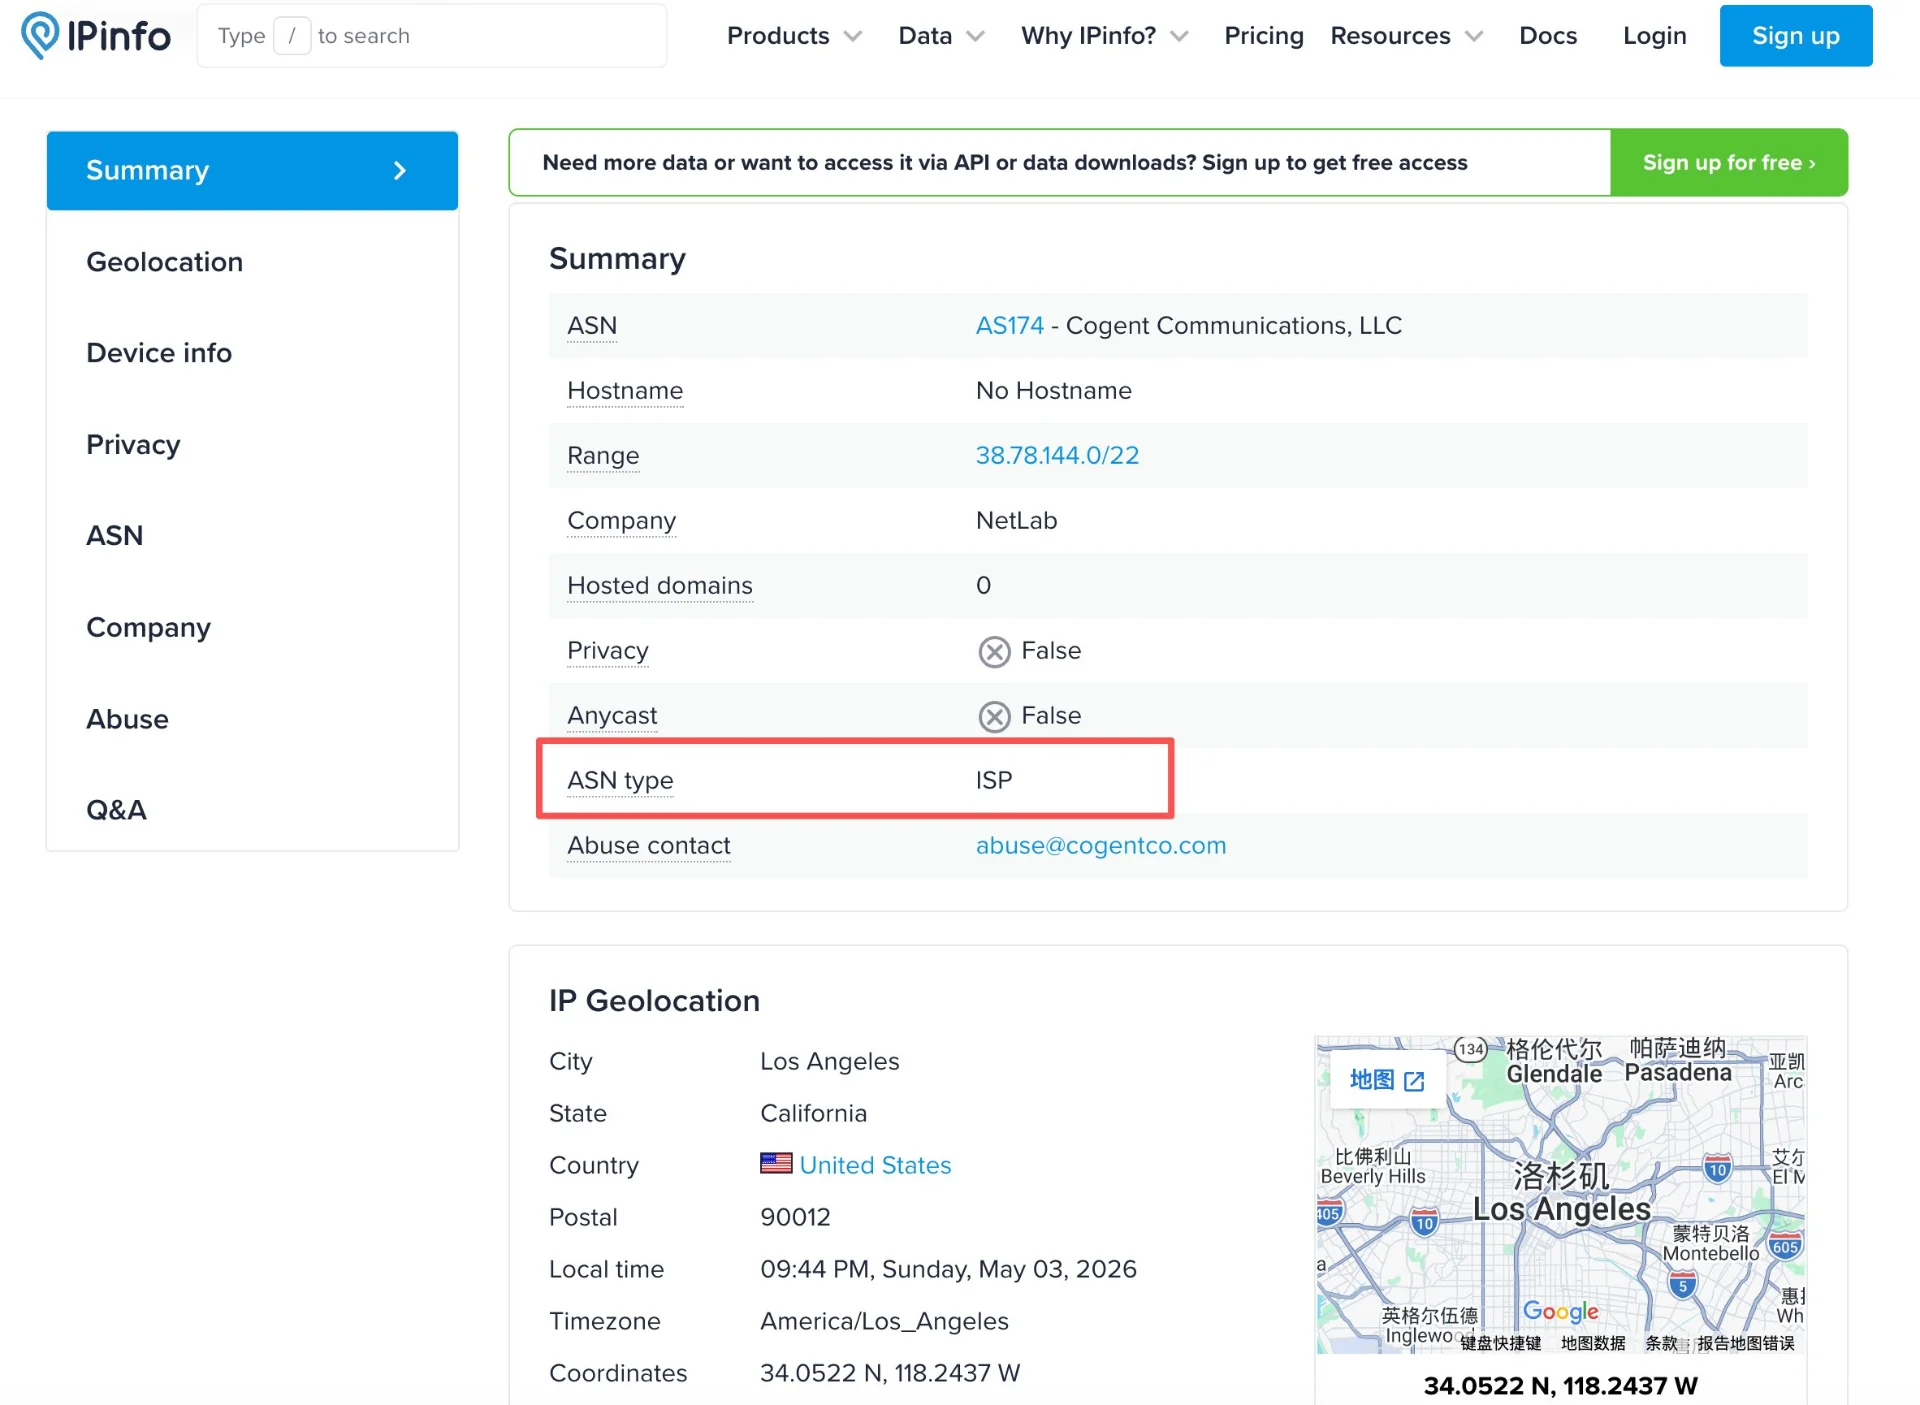The width and height of the screenshot is (1920, 1405).
Task: Click the chevron arrow on Summary tab
Action: click(x=400, y=171)
